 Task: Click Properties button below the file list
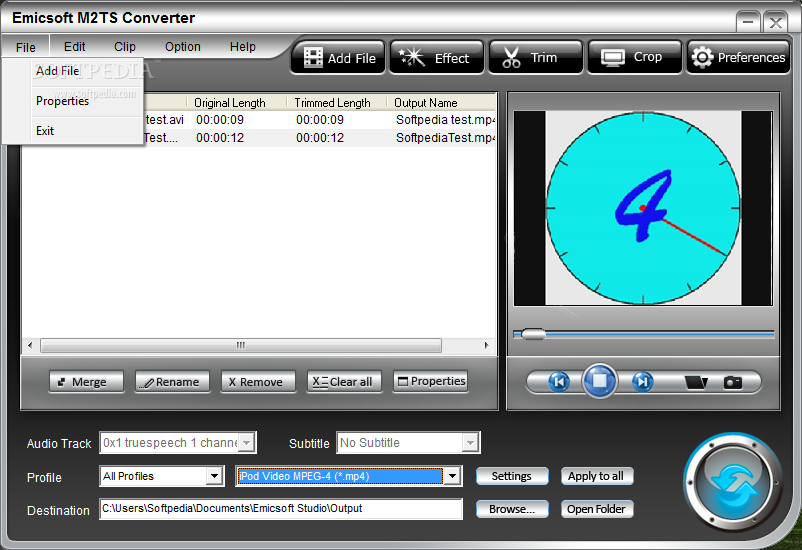point(431,382)
